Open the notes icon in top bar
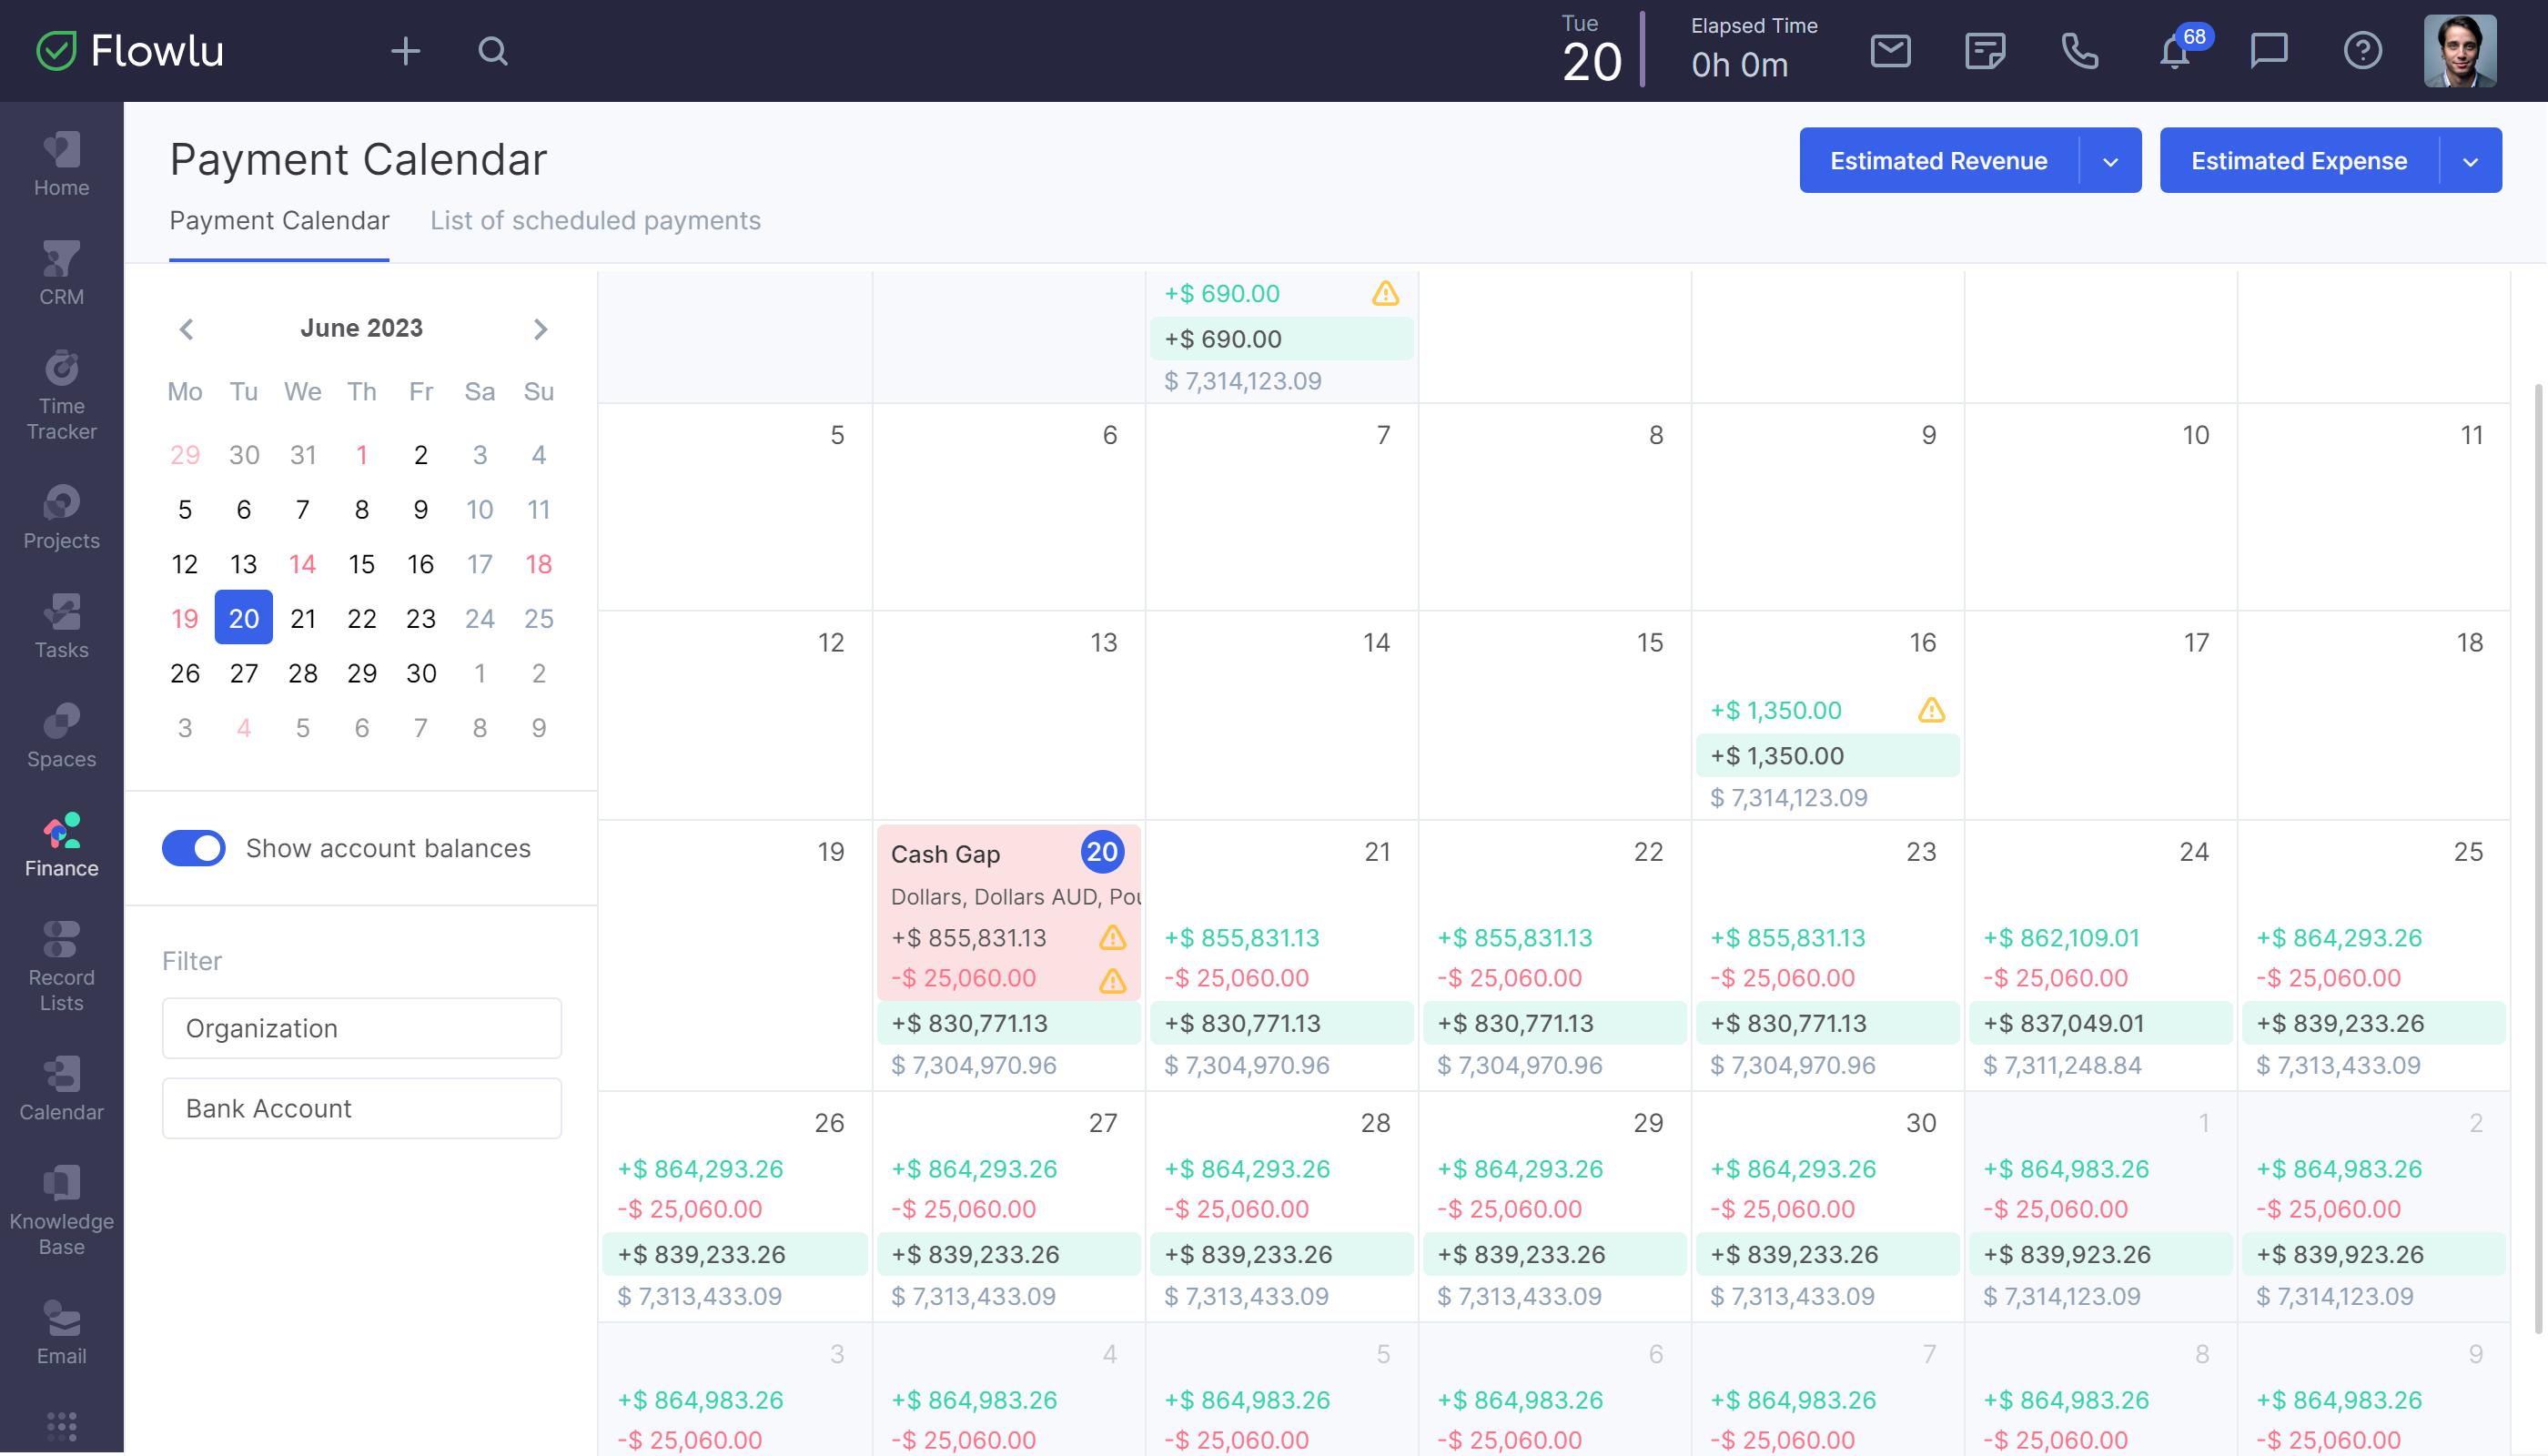The image size is (2548, 1456). pos(1985,50)
